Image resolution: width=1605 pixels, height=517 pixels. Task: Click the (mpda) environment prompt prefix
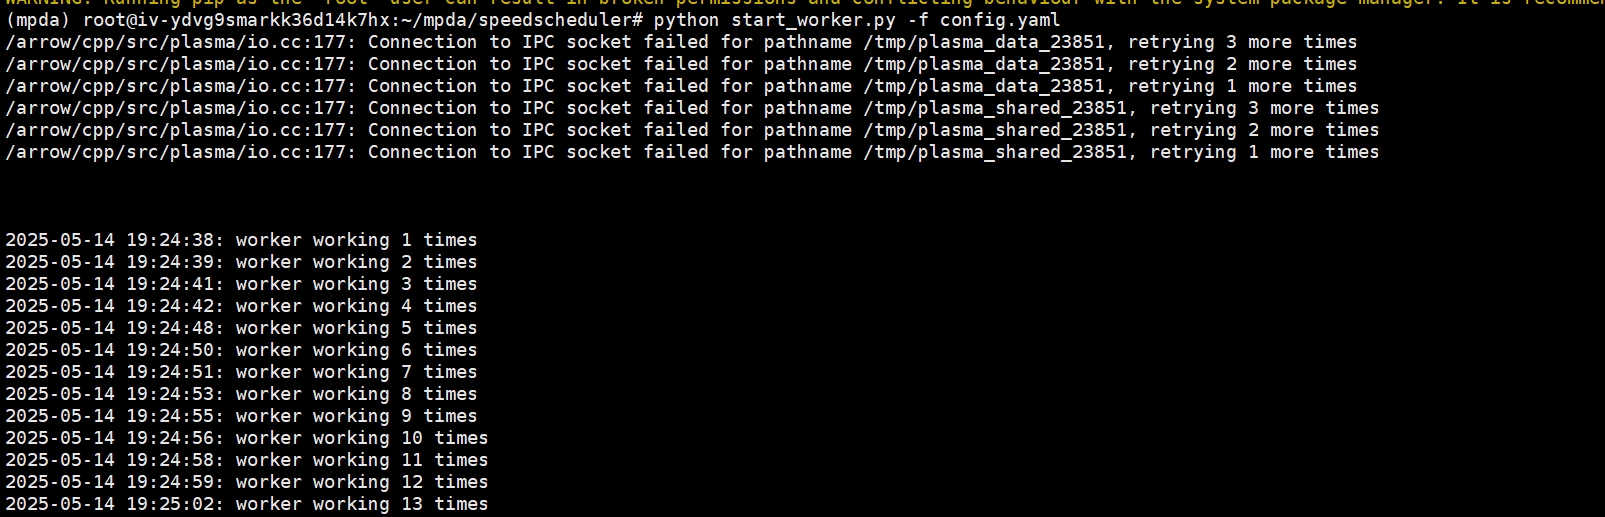pos(38,20)
